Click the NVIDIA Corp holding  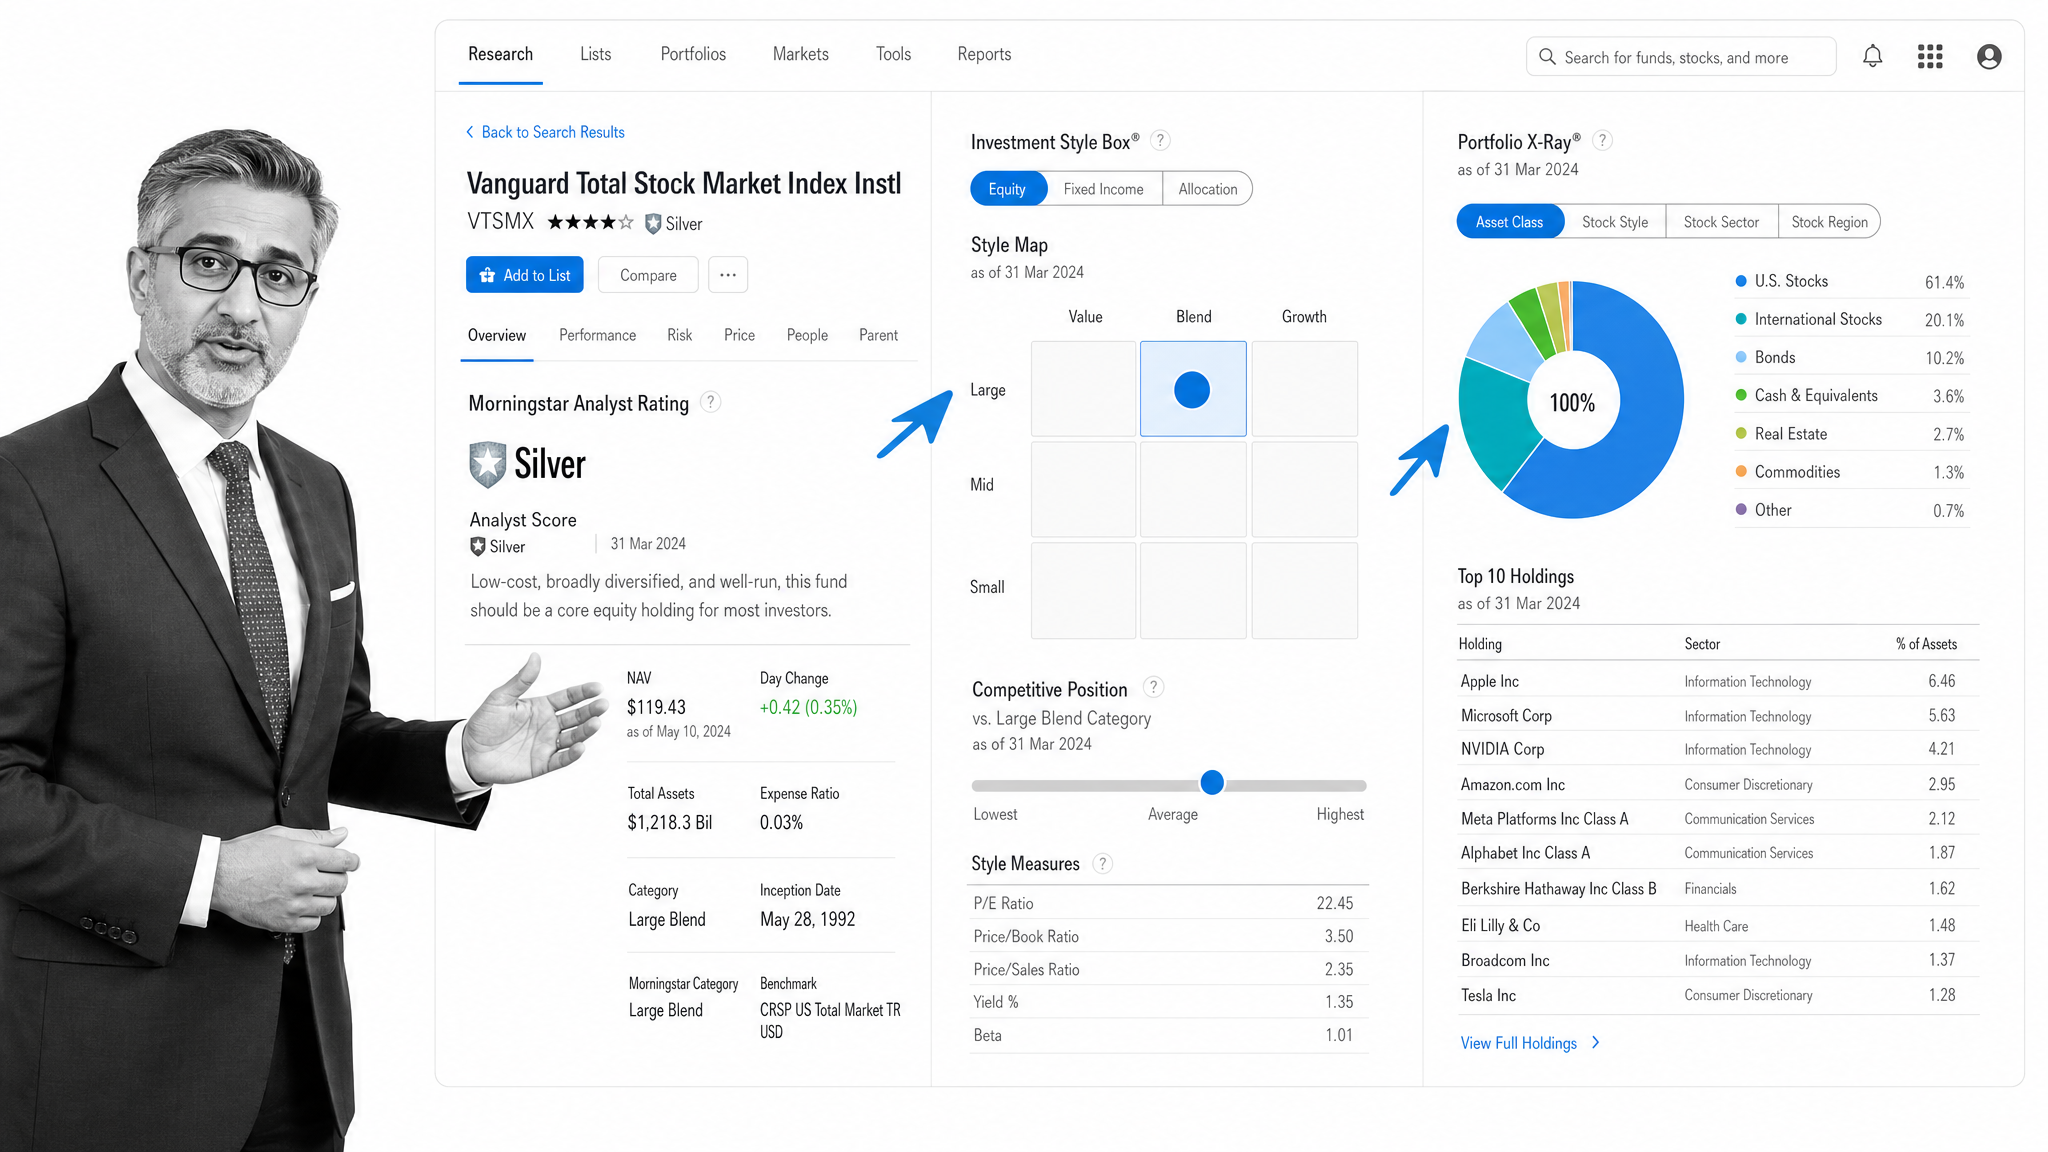pos(1502,749)
